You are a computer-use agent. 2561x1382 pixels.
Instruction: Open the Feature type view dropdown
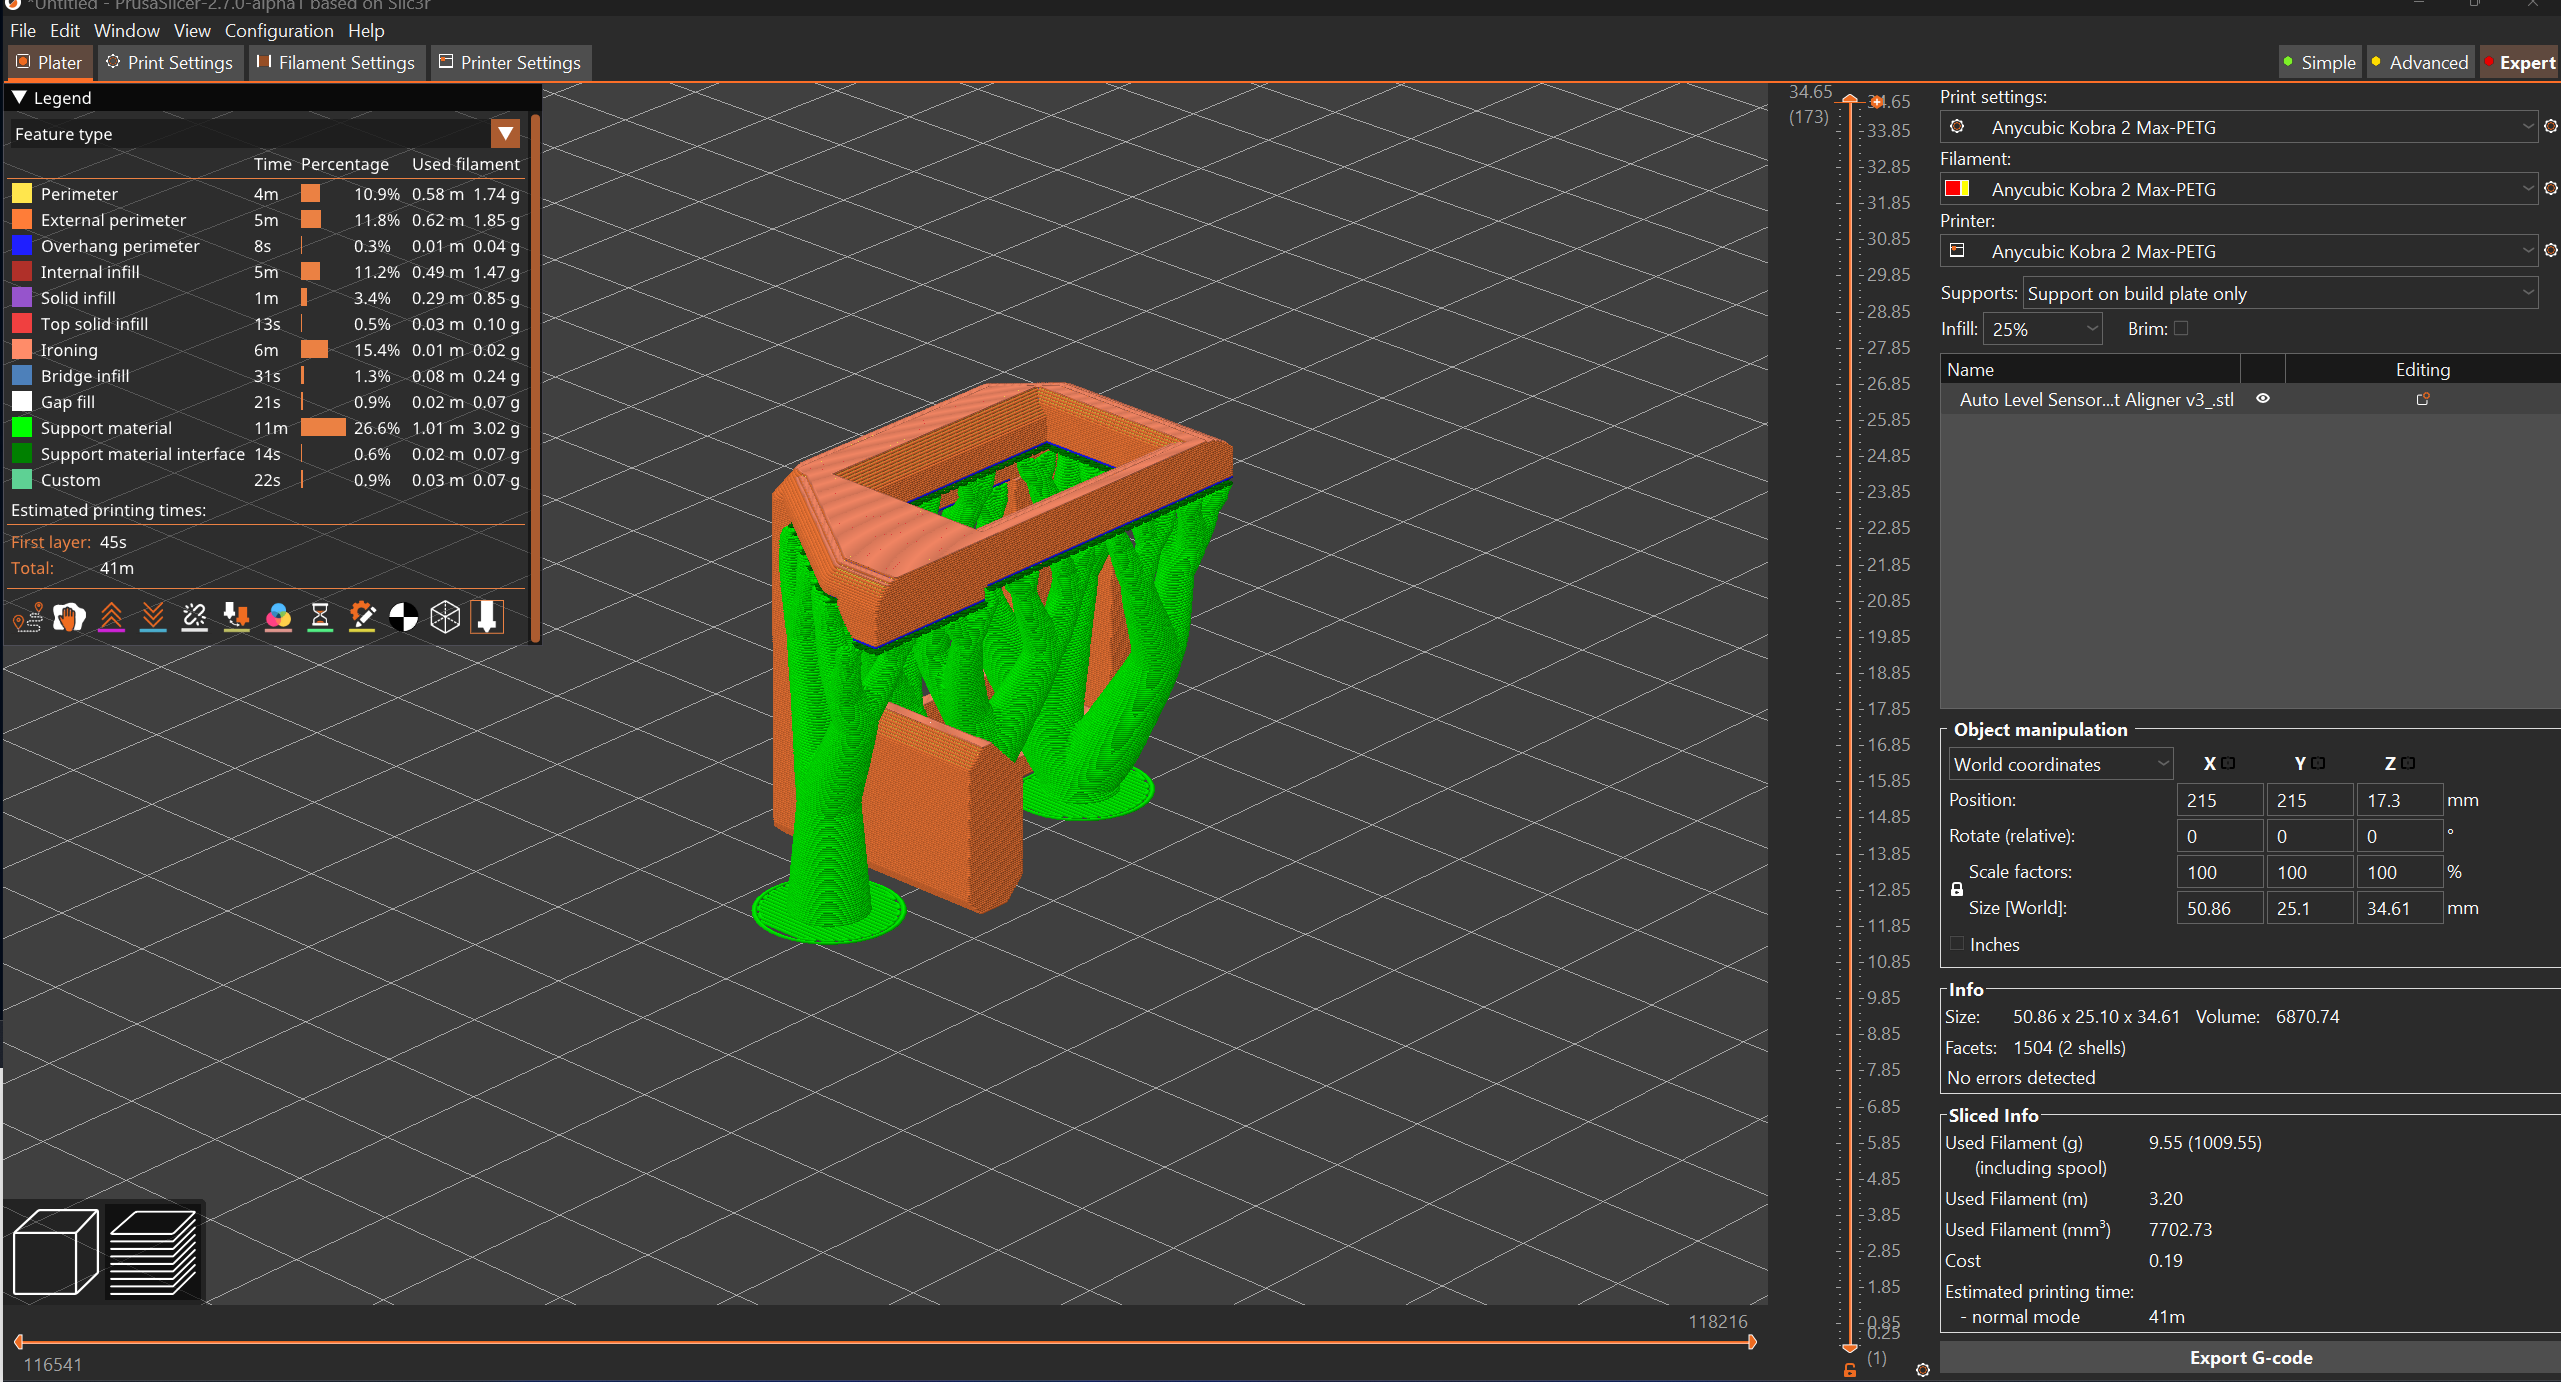506,133
